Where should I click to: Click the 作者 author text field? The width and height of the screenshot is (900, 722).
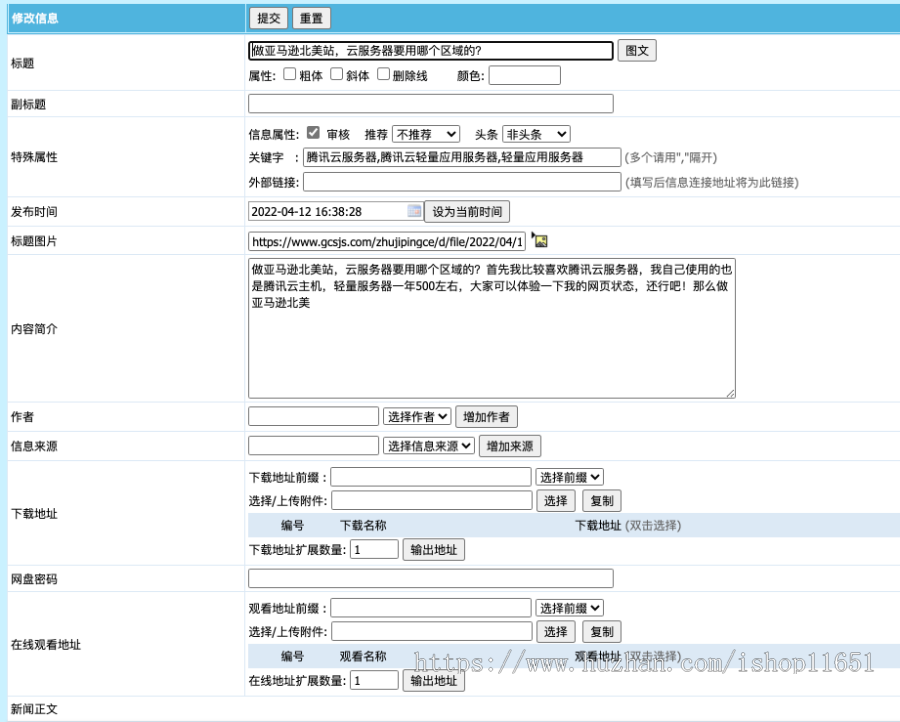tap(313, 416)
